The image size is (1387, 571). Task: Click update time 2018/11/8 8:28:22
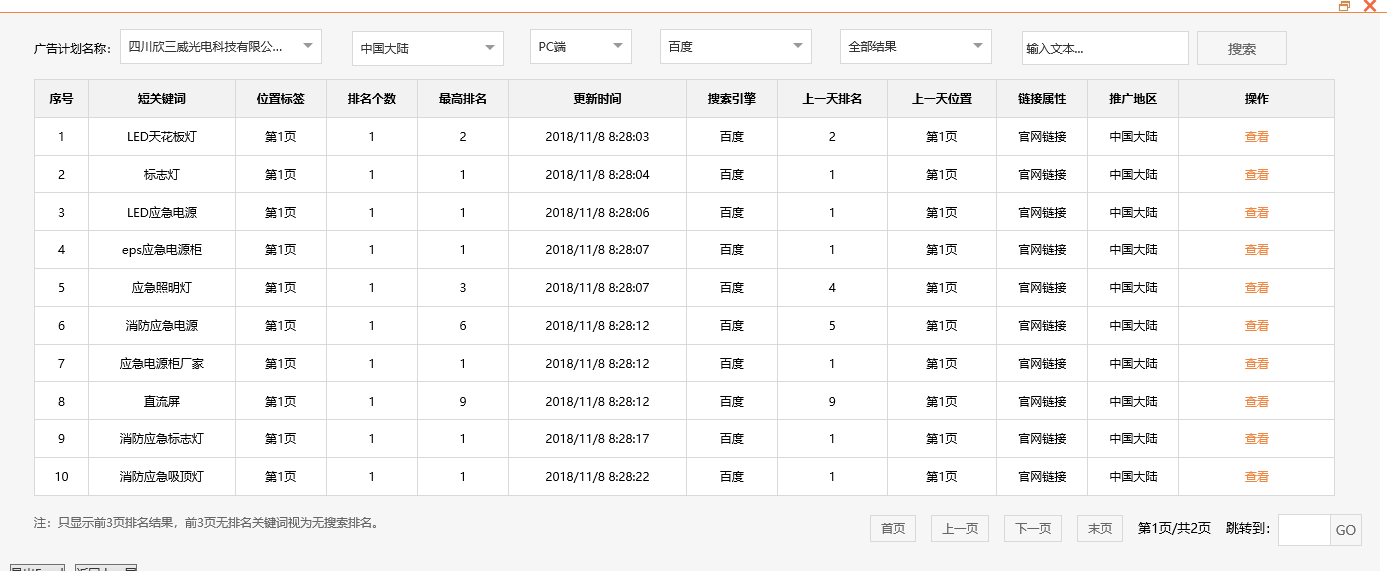[x=597, y=477]
